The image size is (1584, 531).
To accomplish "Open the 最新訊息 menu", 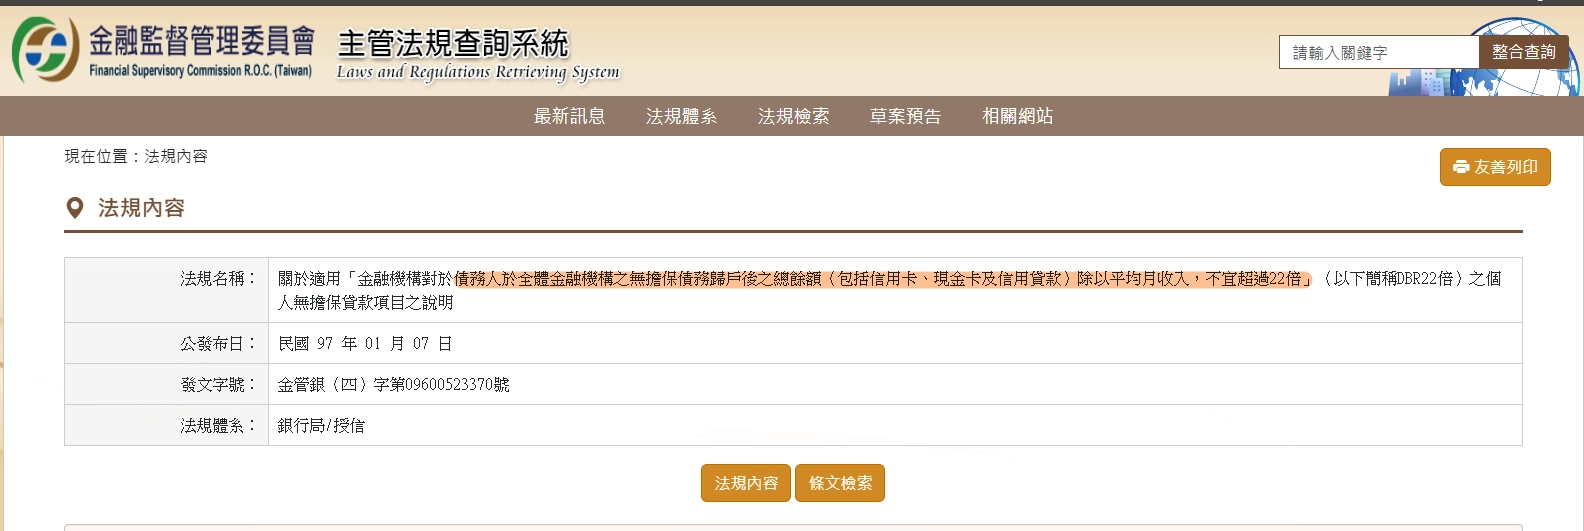I will point(569,116).
